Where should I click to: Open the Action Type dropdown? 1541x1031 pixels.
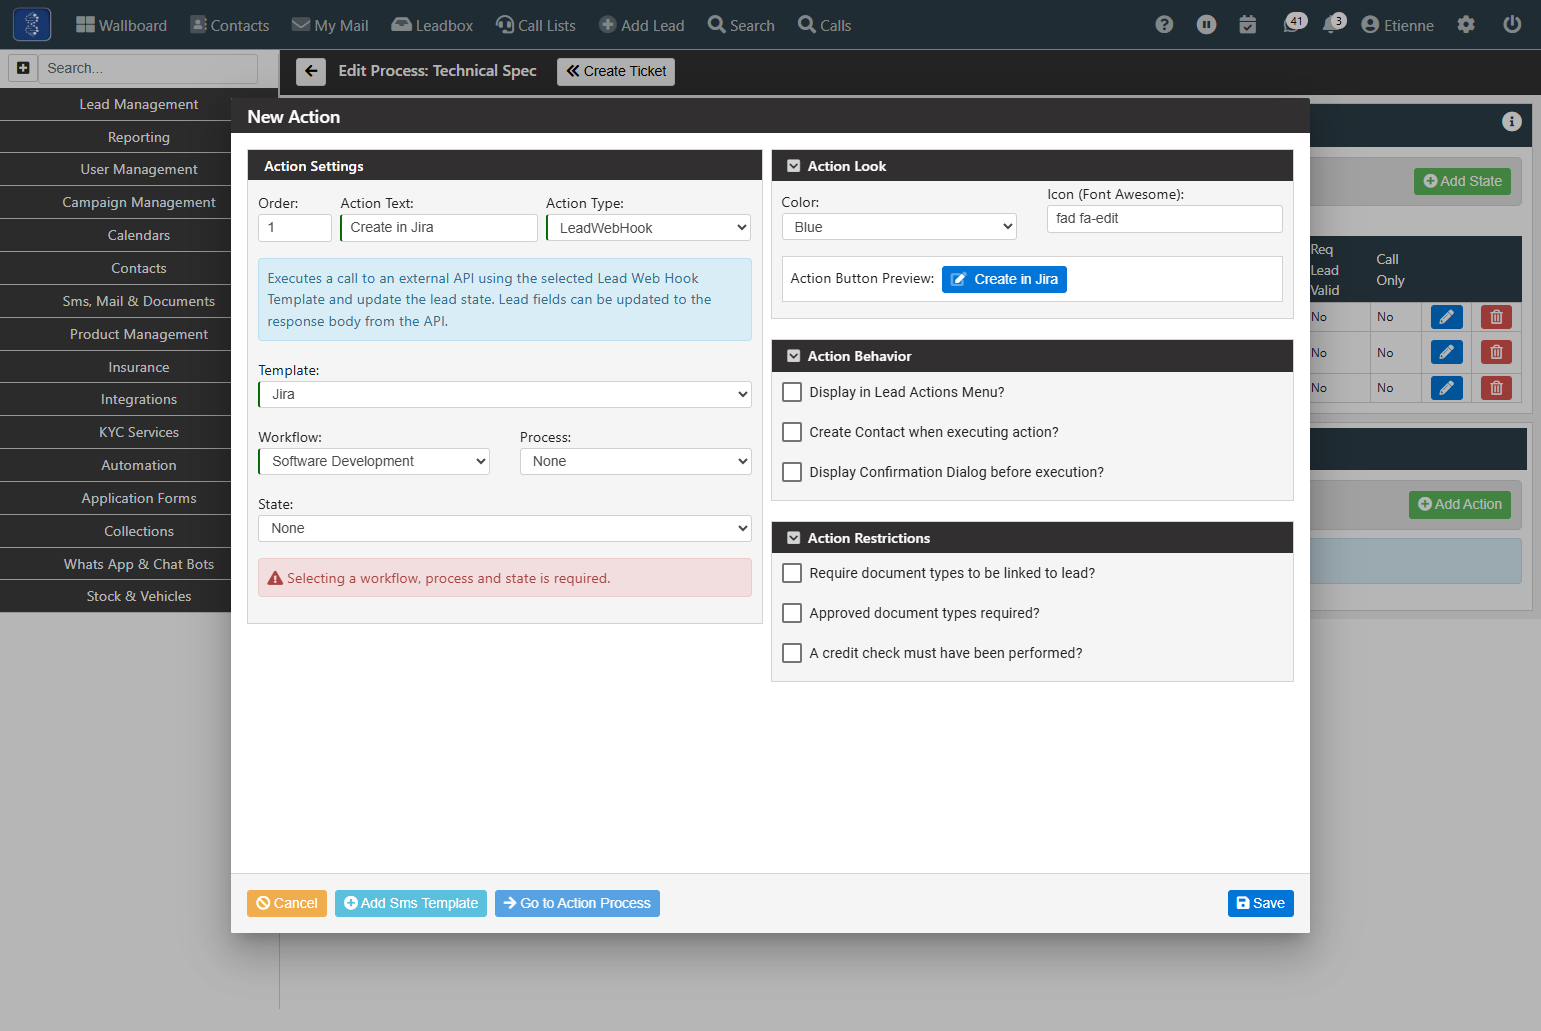(649, 228)
